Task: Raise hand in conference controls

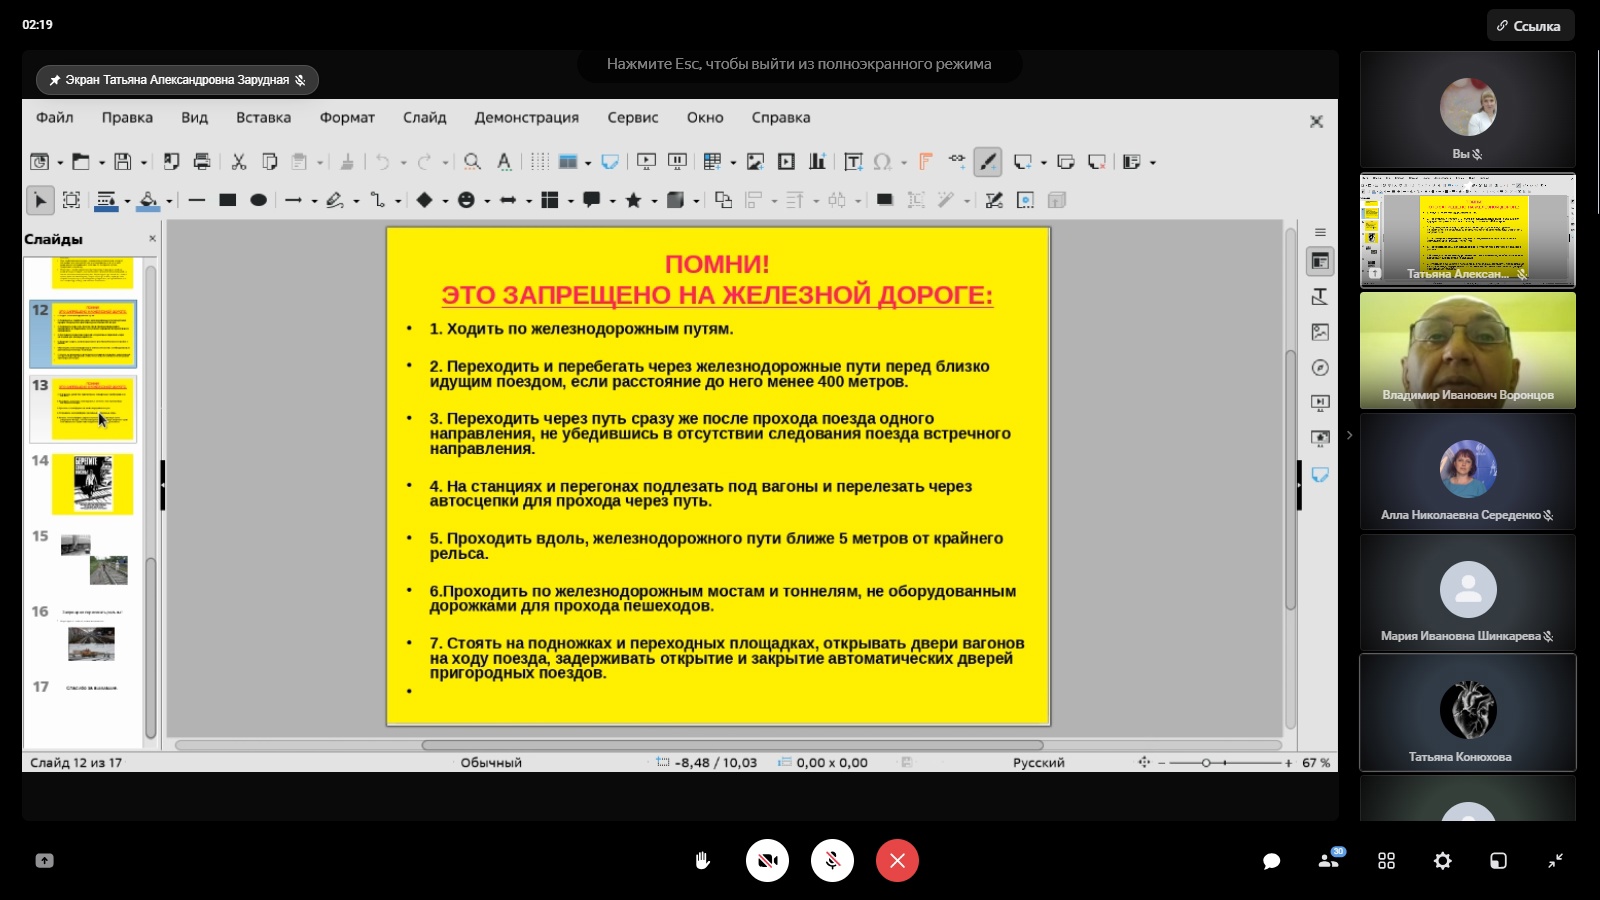Action: tap(702, 860)
